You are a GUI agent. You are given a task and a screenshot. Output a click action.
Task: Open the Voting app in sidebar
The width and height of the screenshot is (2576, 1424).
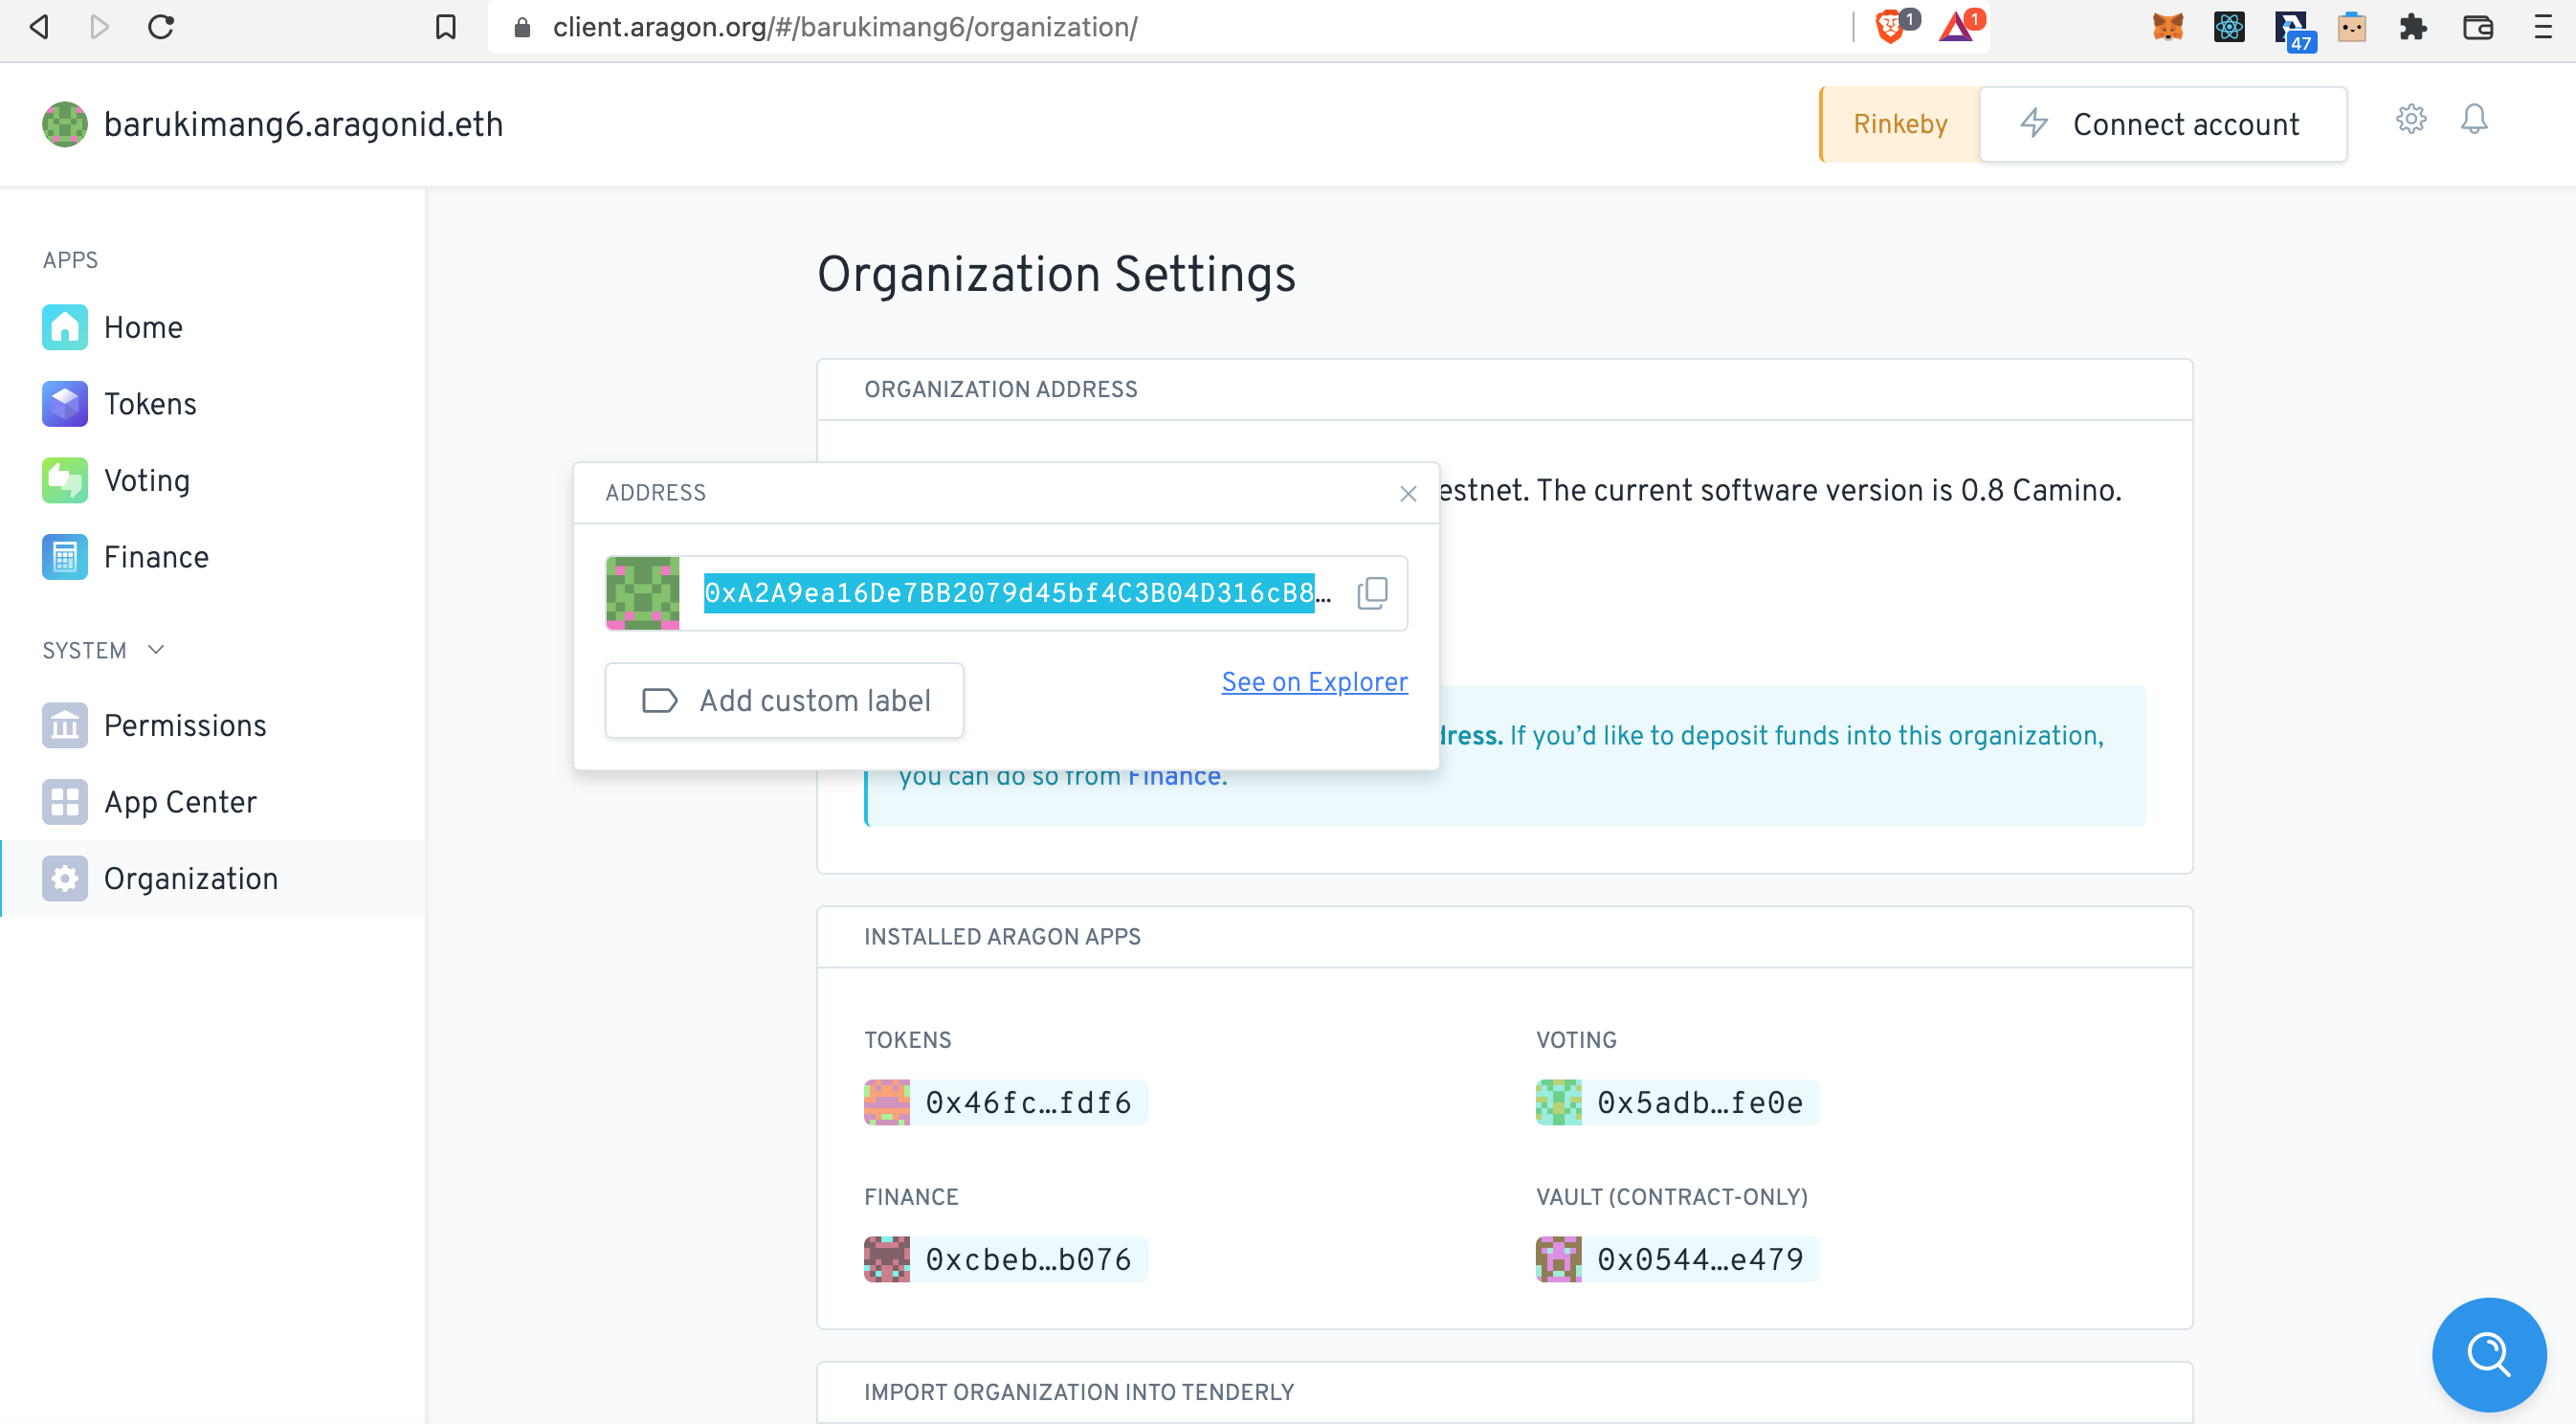[146, 481]
